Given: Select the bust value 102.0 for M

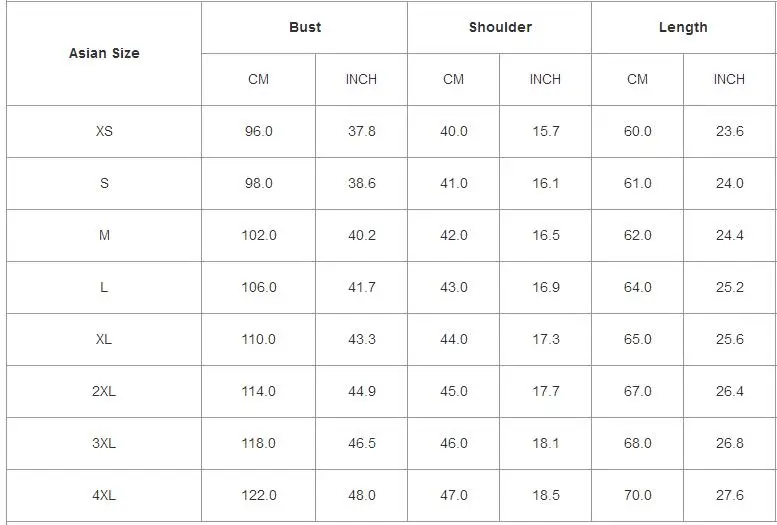Looking at the screenshot, I should [259, 235].
